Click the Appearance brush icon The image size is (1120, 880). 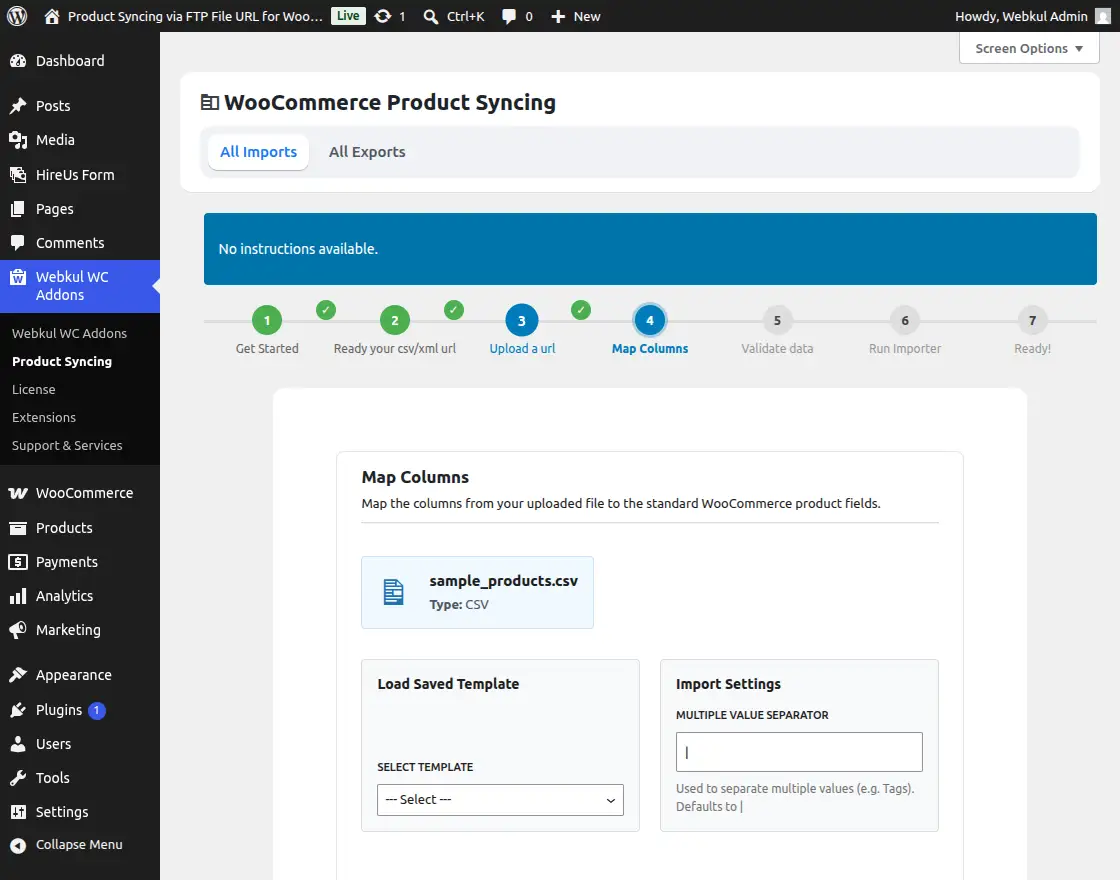click(x=18, y=675)
